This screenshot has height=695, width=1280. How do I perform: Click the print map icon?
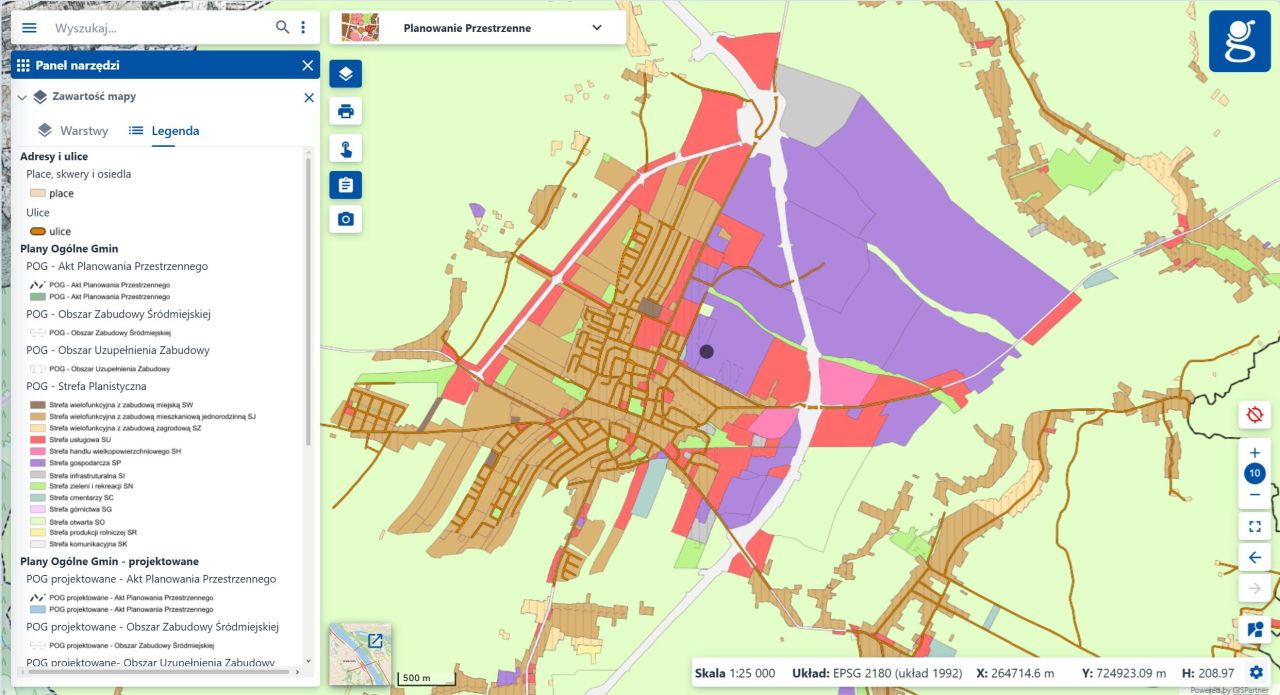(x=345, y=110)
